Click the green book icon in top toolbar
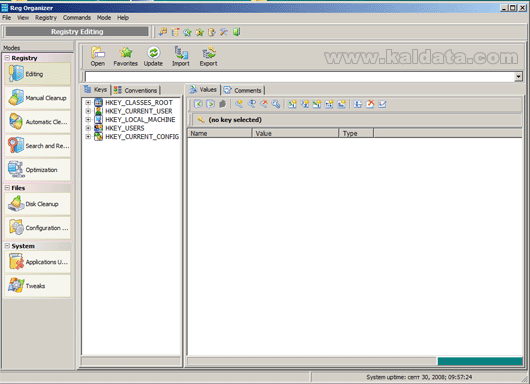This screenshot has height=384, width=530. tap(236, 32)
